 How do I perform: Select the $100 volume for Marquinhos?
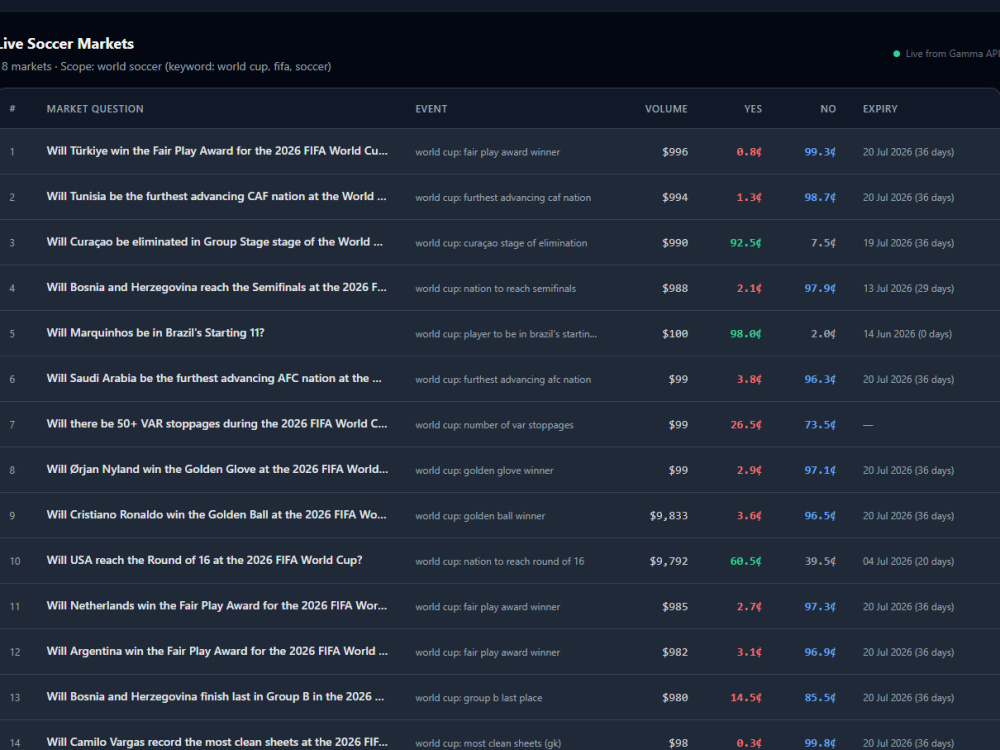[675, 334]
